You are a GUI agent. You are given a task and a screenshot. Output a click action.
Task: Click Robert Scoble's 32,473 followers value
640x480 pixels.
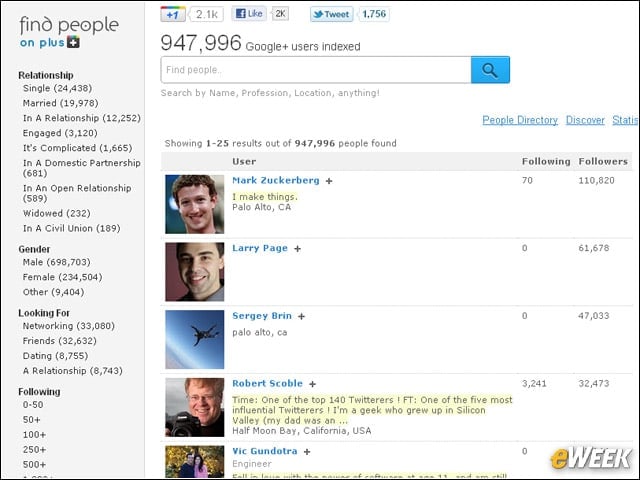click(594, 384)
